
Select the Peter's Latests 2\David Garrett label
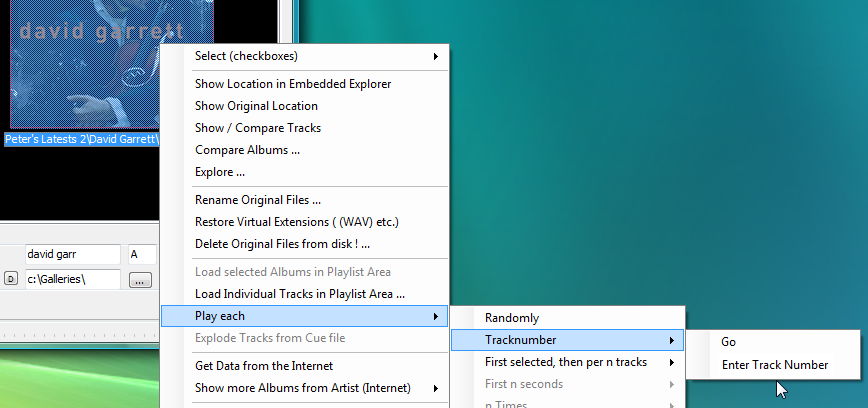pyautogui.click(x=82, y=140)
